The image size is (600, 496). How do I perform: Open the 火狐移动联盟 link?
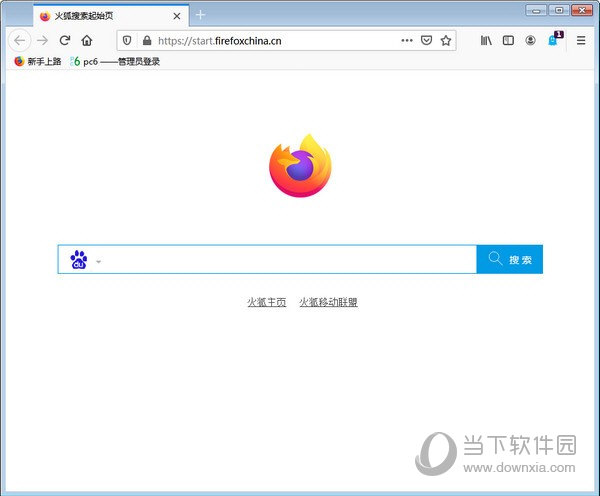tap(328, 302)
